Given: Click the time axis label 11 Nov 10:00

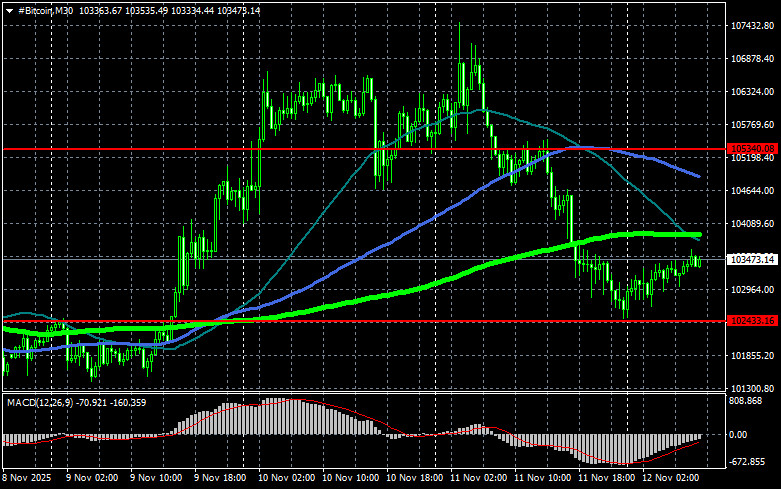Looking at the screenshot, I should coord(542,478).
